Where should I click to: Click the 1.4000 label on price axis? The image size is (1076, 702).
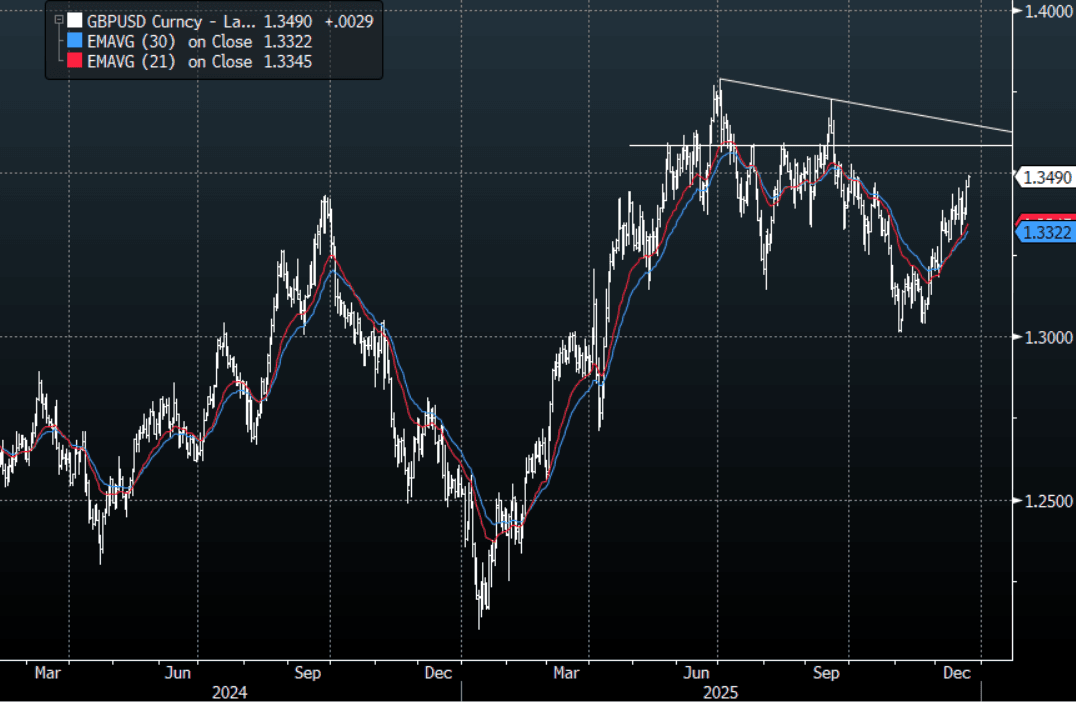1045,10
